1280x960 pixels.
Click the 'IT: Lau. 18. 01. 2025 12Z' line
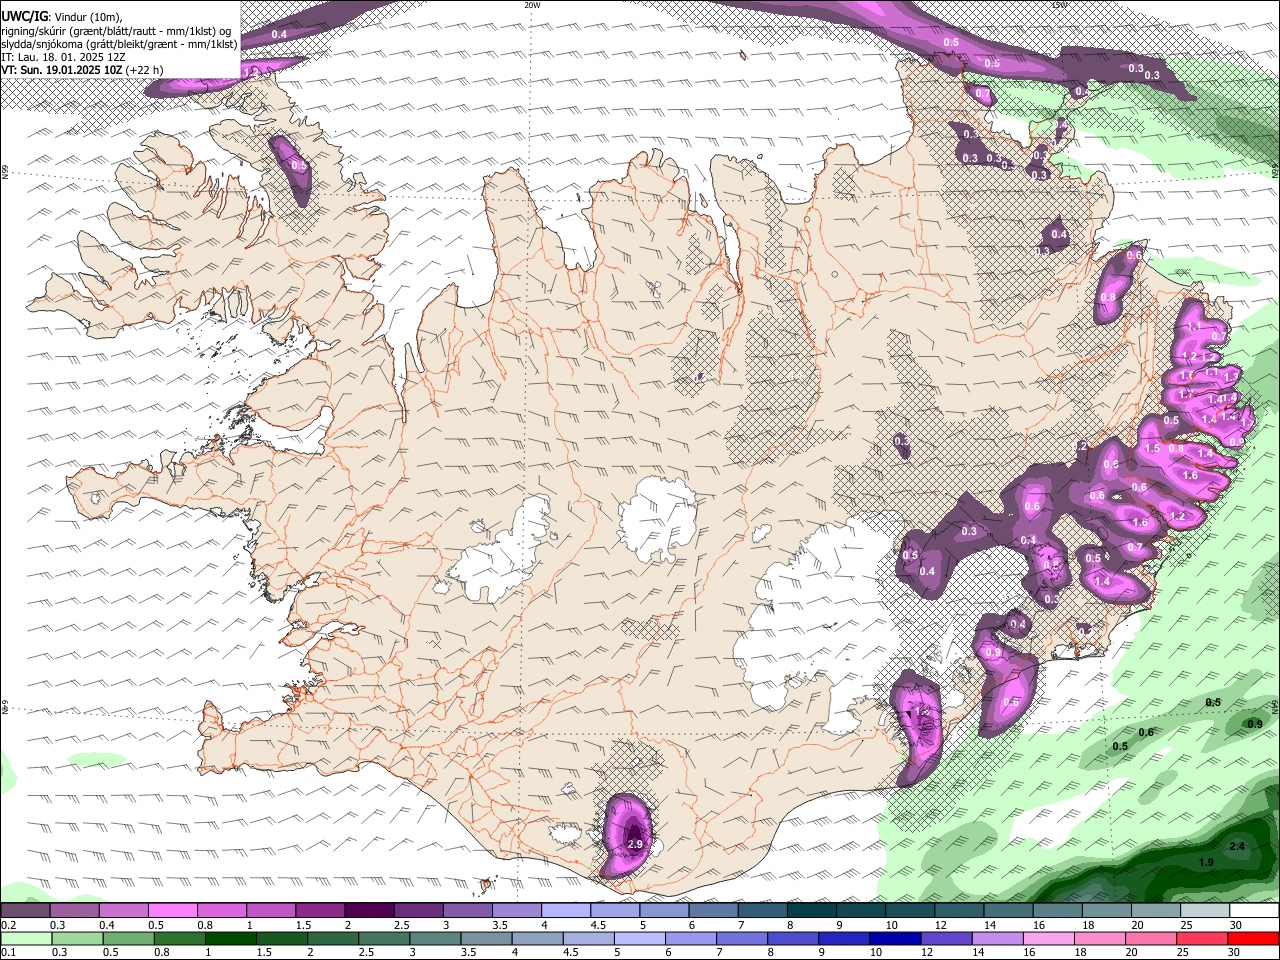click(63, 57)
